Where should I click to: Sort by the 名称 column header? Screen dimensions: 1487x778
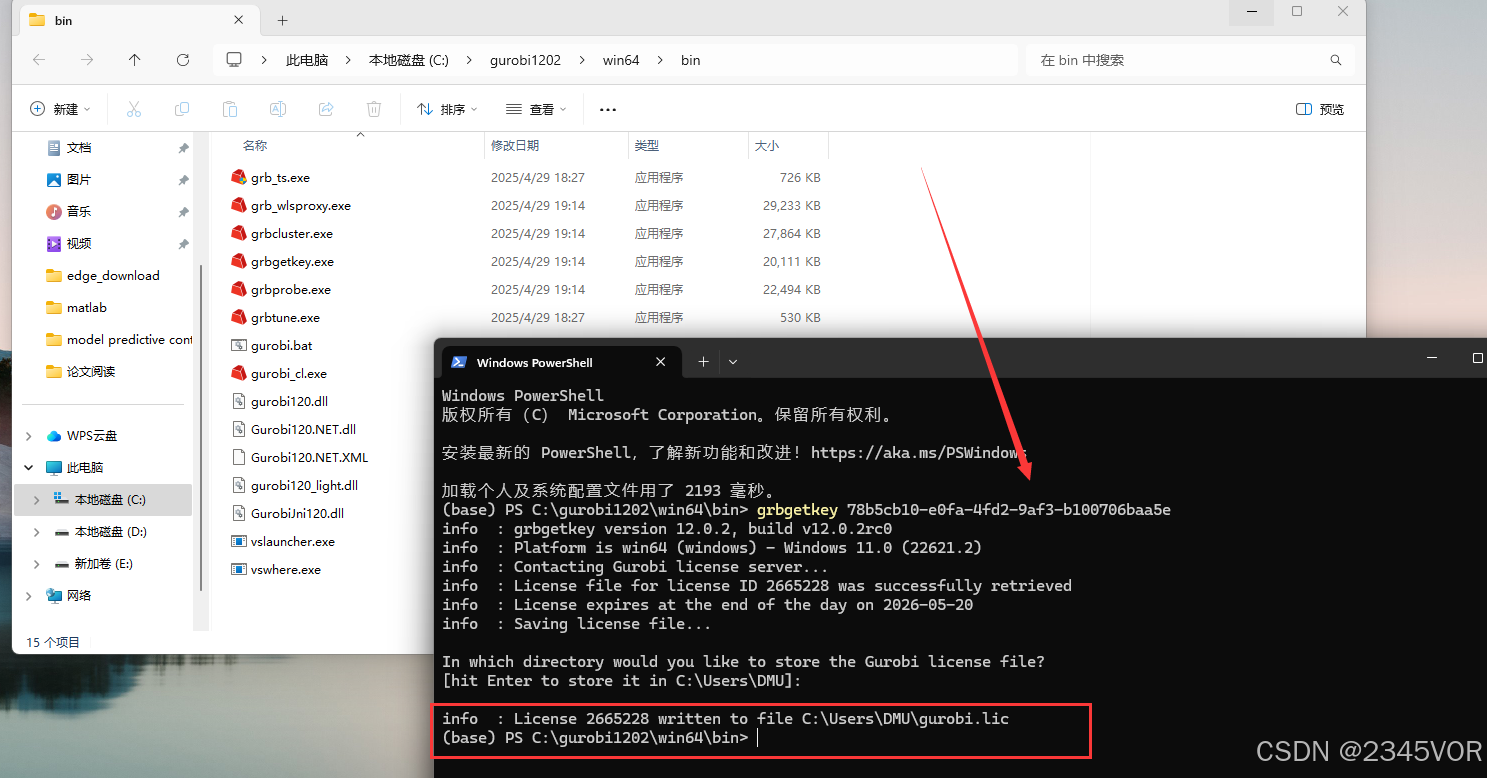pos(255,146)
